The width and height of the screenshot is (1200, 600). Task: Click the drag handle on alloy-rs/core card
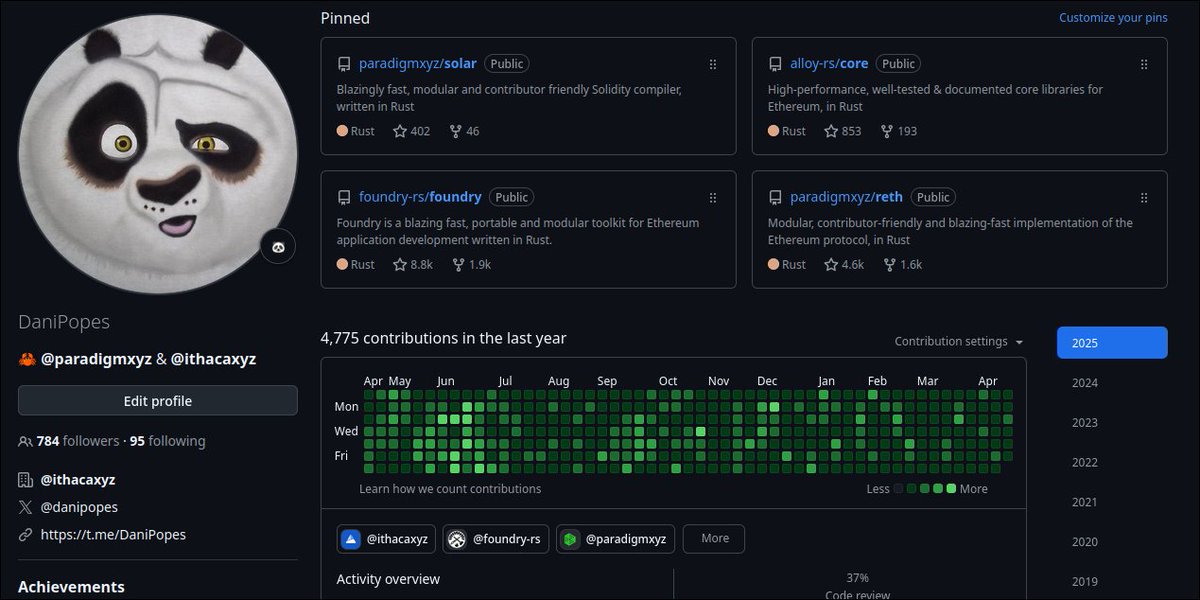click(x=1144, y=64)
